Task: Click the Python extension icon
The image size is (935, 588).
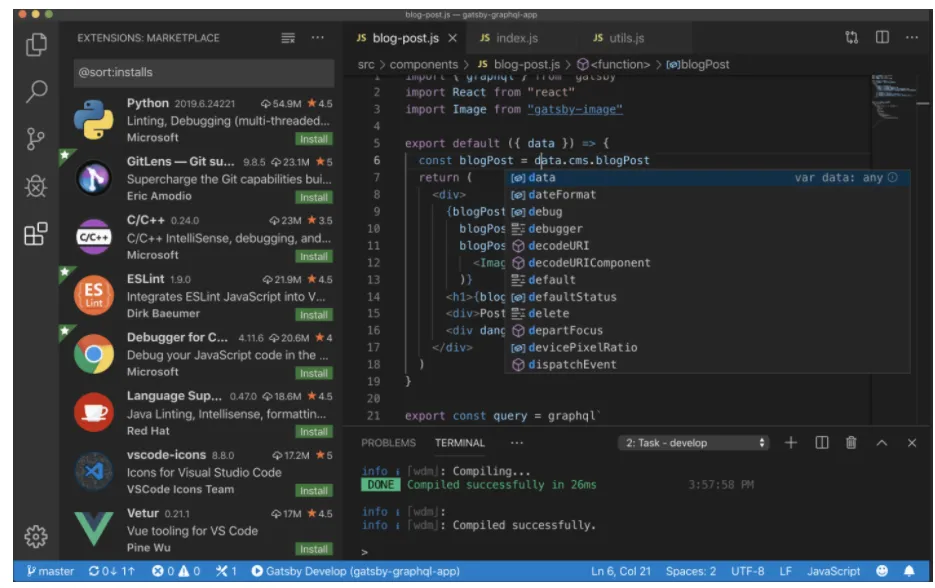Action: 94,120
